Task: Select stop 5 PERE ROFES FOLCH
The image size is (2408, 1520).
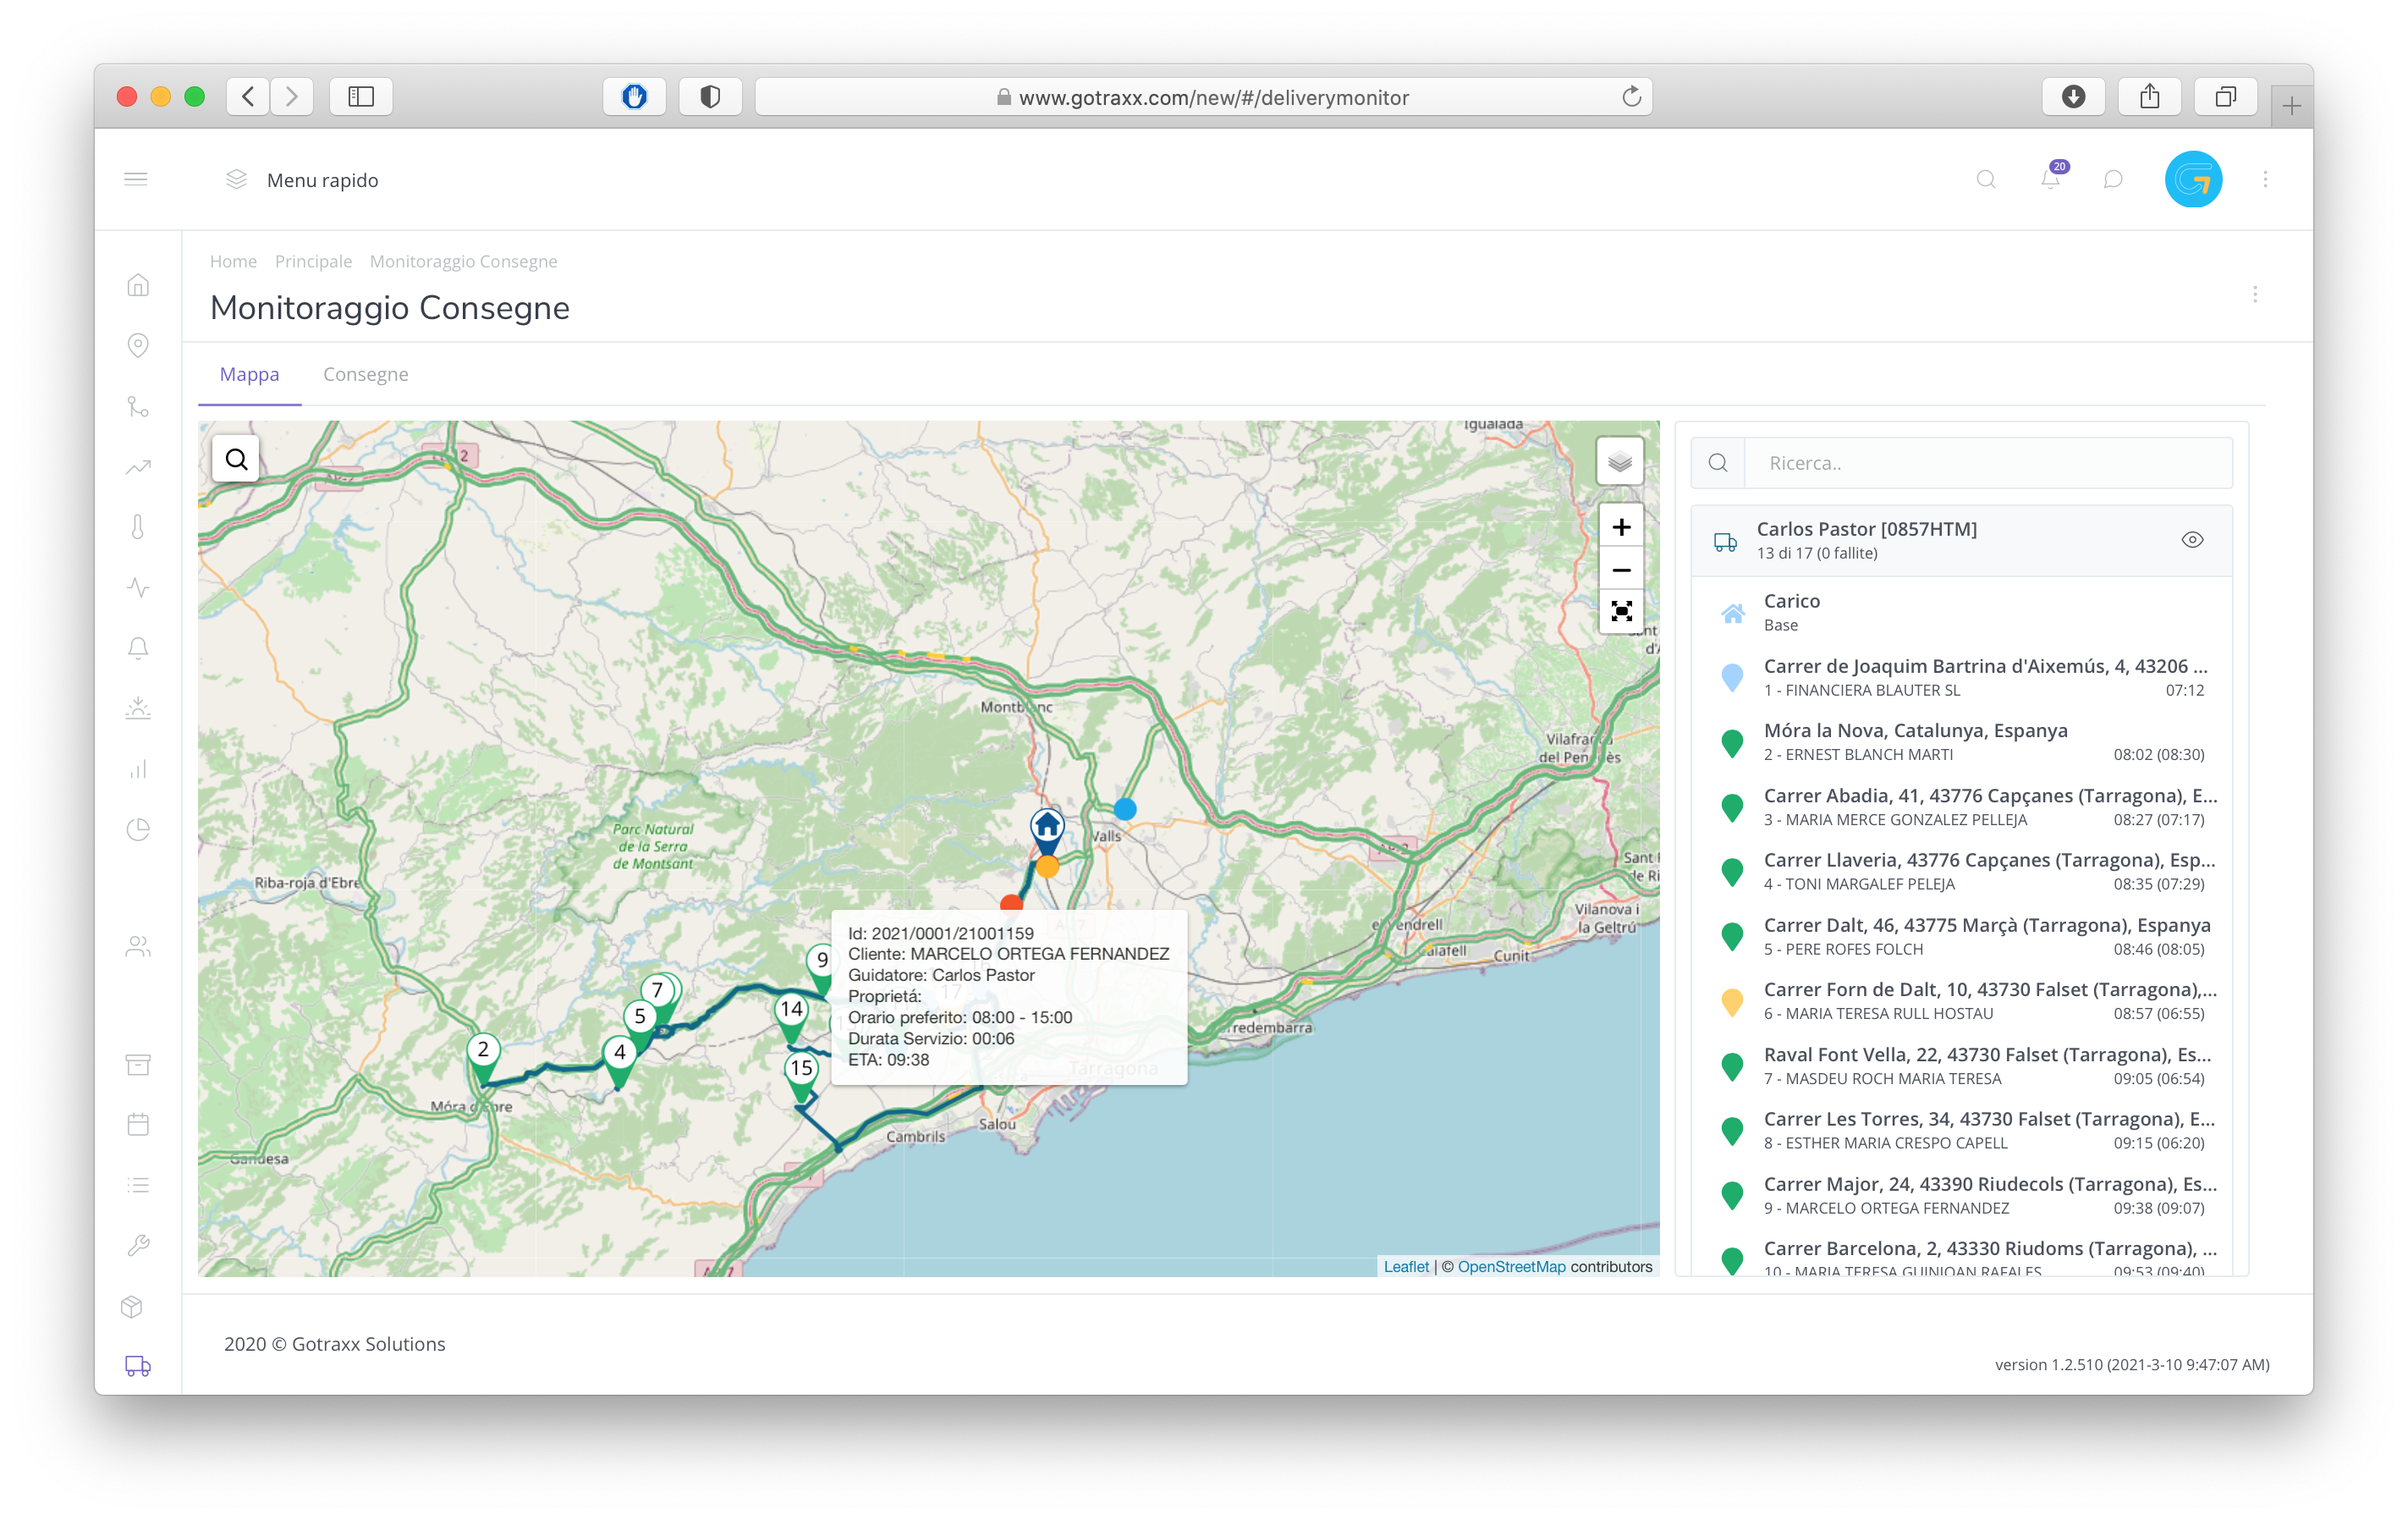Action: [x=1960, y=936]
